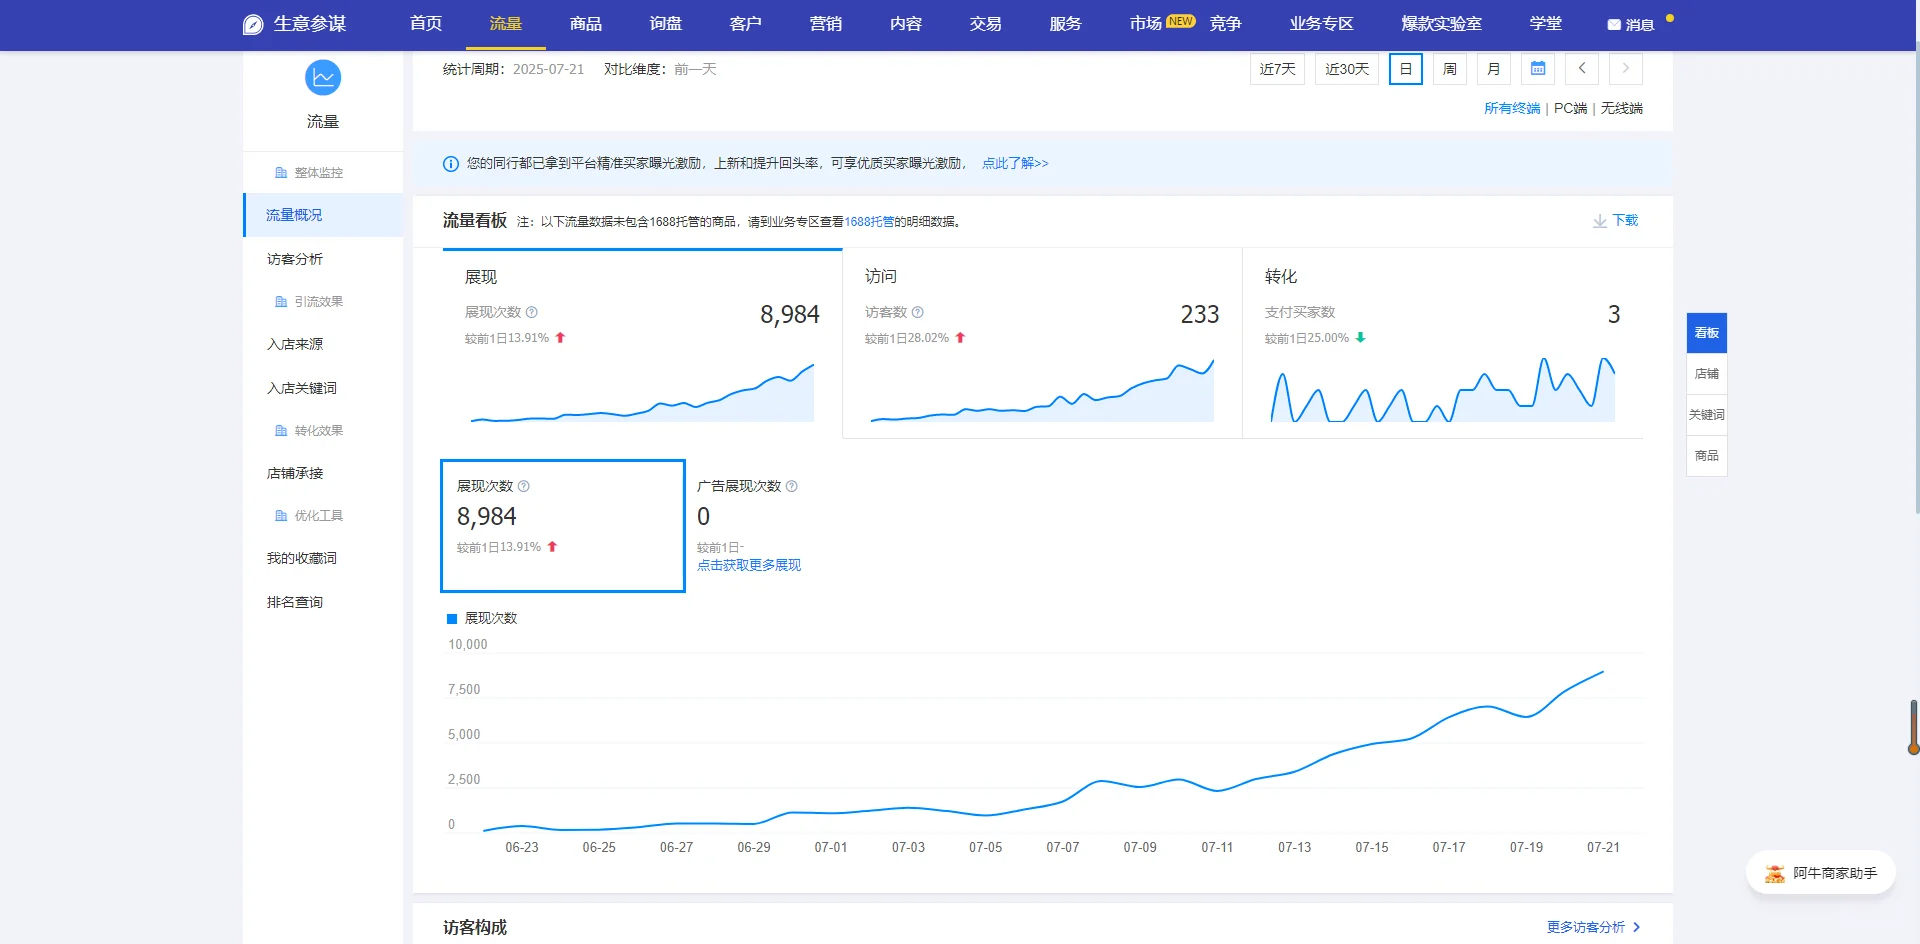
Task: Open the 流量 overview chart icon in sidebar
Action: click(x=323, y=78)
